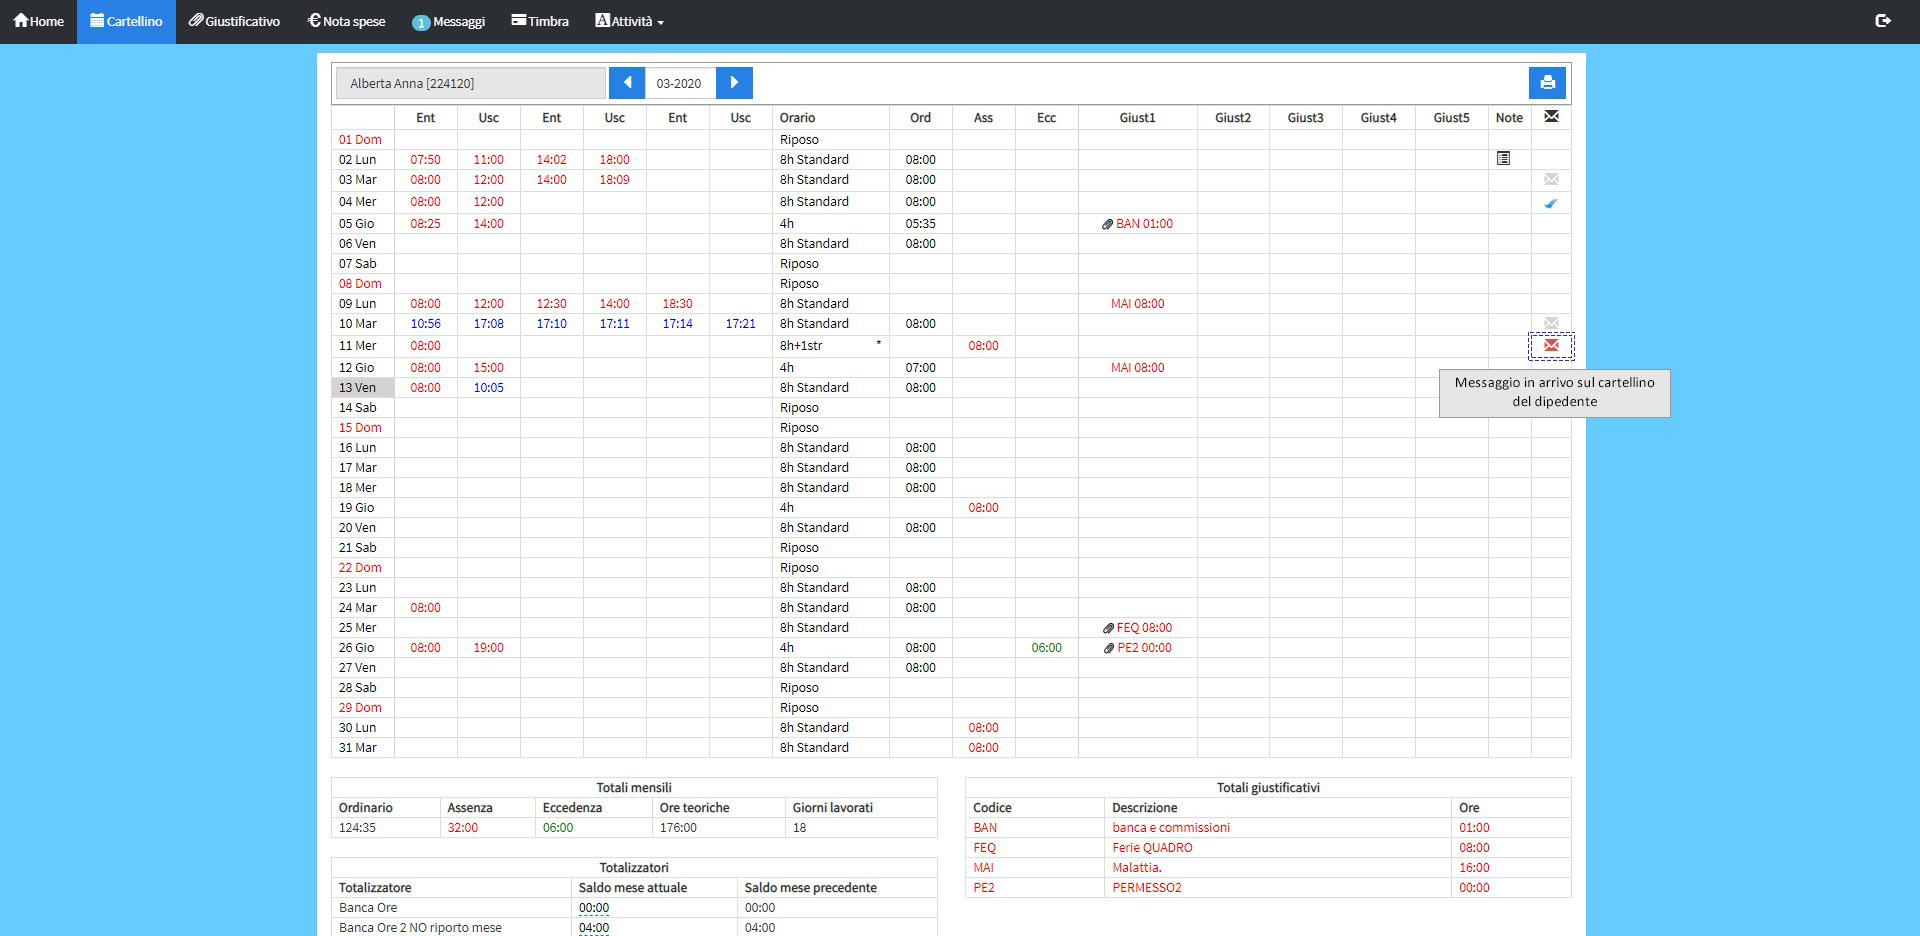Click 10:56 entry on 10 Mar

tap(425, 324)
